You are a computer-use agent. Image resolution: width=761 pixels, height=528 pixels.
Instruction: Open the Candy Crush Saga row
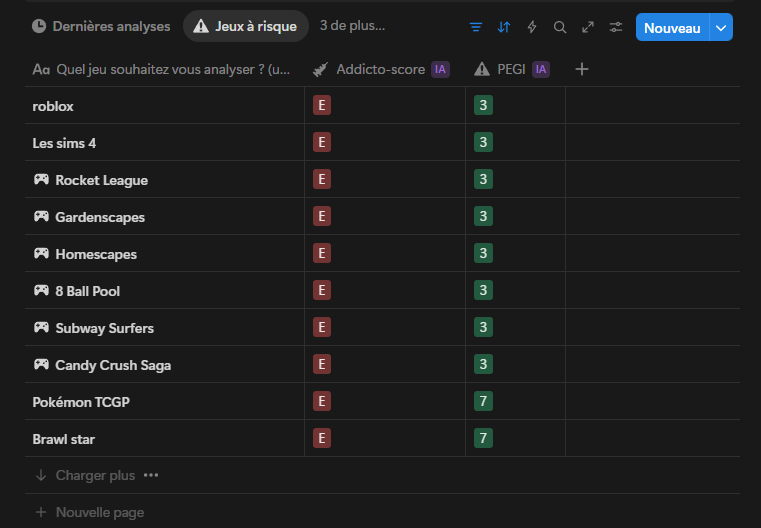pos(112,365)
